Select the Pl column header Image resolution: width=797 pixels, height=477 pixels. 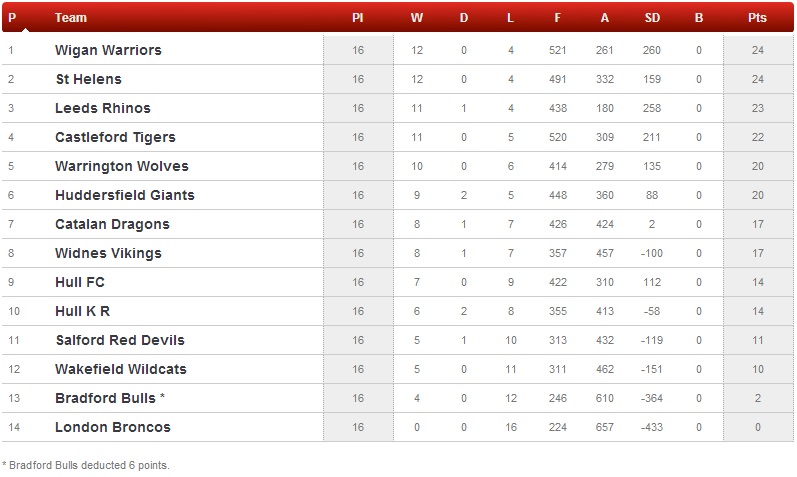(x=358, y=18)
